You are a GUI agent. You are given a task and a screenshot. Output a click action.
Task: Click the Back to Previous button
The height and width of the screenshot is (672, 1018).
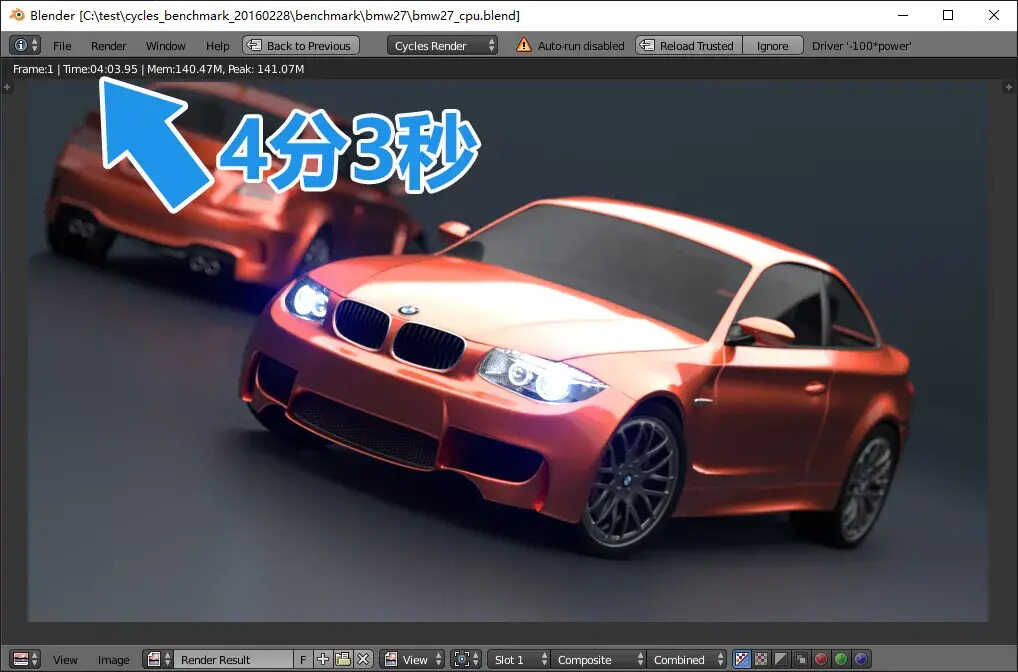[x=300, y=46]
